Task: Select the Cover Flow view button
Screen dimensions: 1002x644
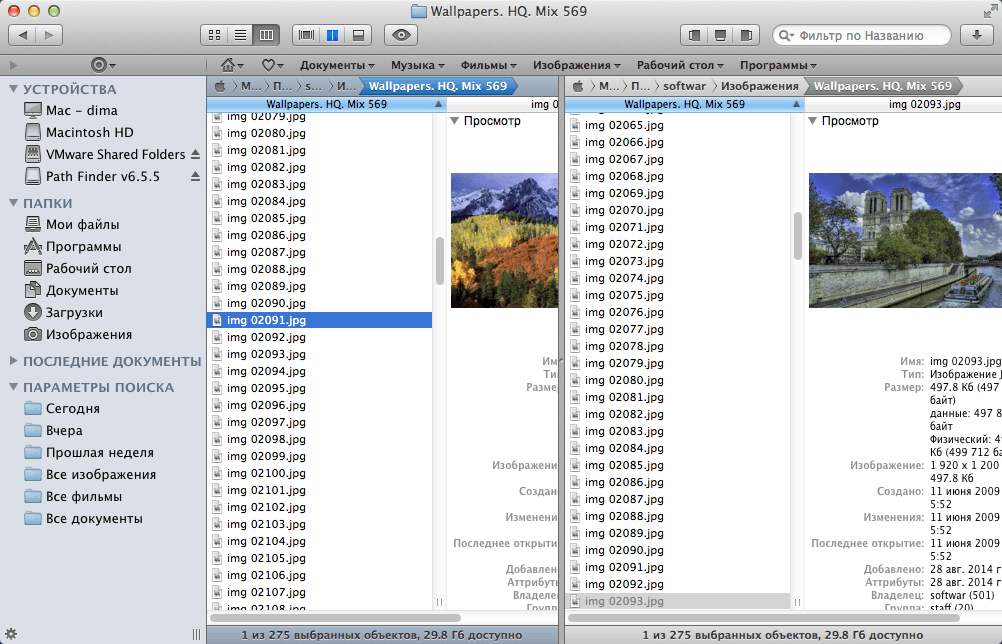Action: click(x=306, y=35)
